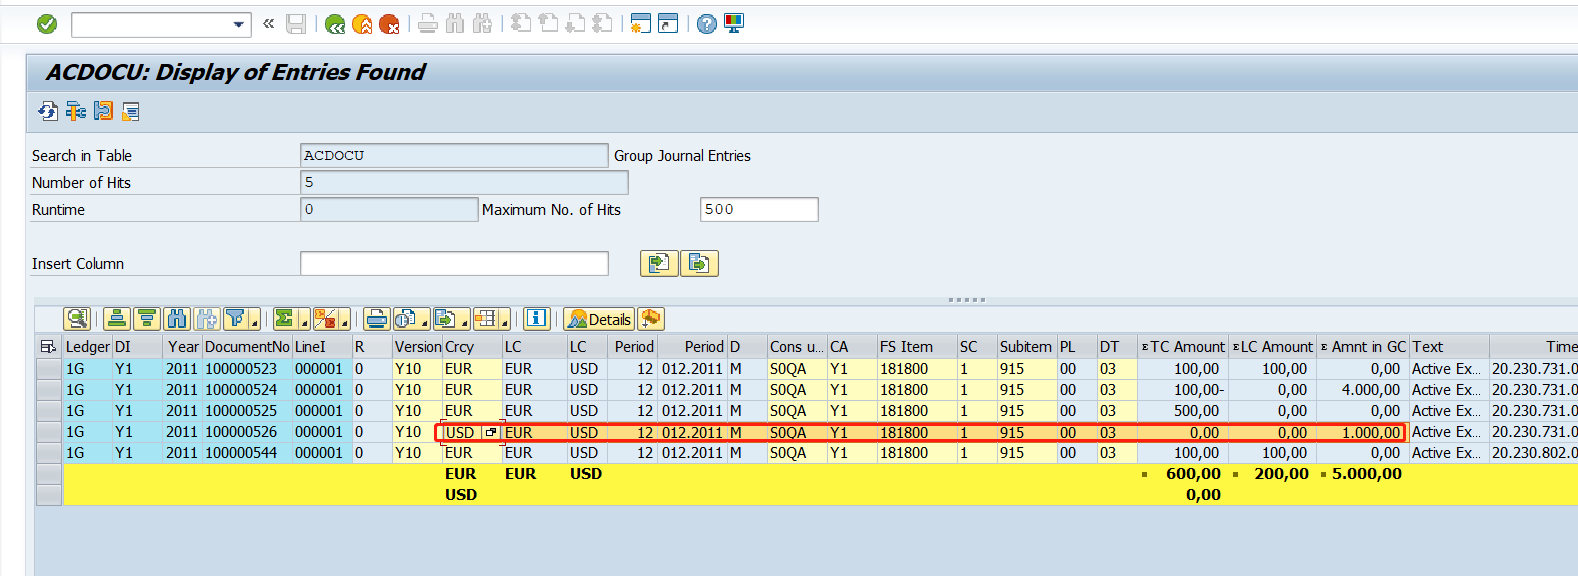Click the blue Information icon in grid toolbar
The image size is (1578, 576).
[537, 319]
